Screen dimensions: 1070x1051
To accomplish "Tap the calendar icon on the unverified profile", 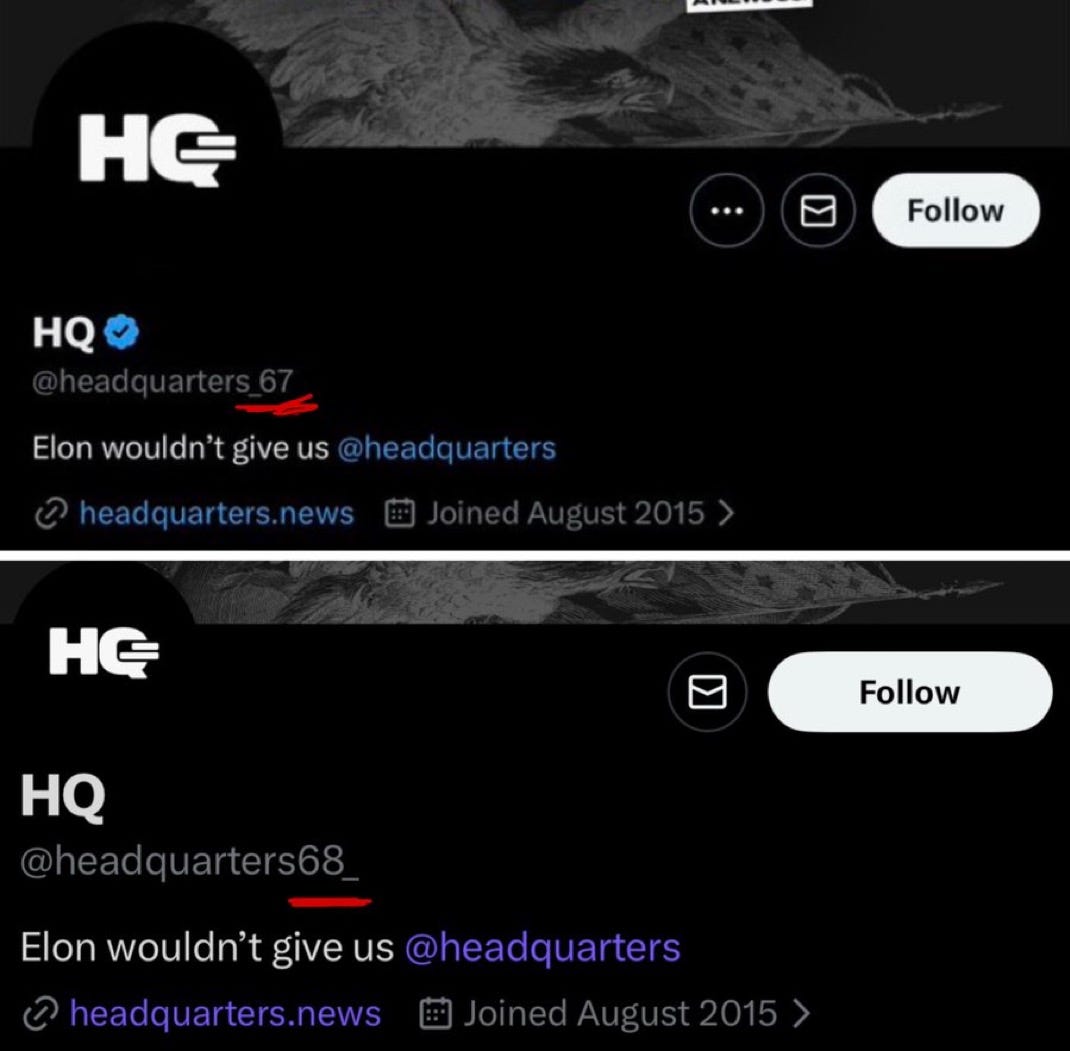I will pyautogui.click(x=435, y=1013).
